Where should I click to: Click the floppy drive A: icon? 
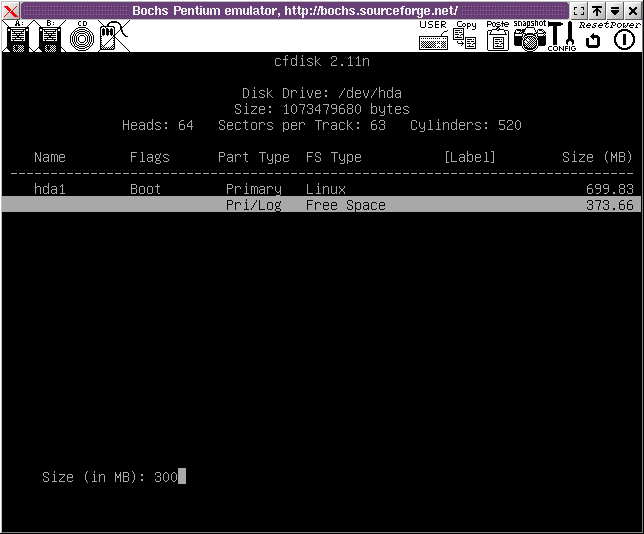click(x=16, y=37)
